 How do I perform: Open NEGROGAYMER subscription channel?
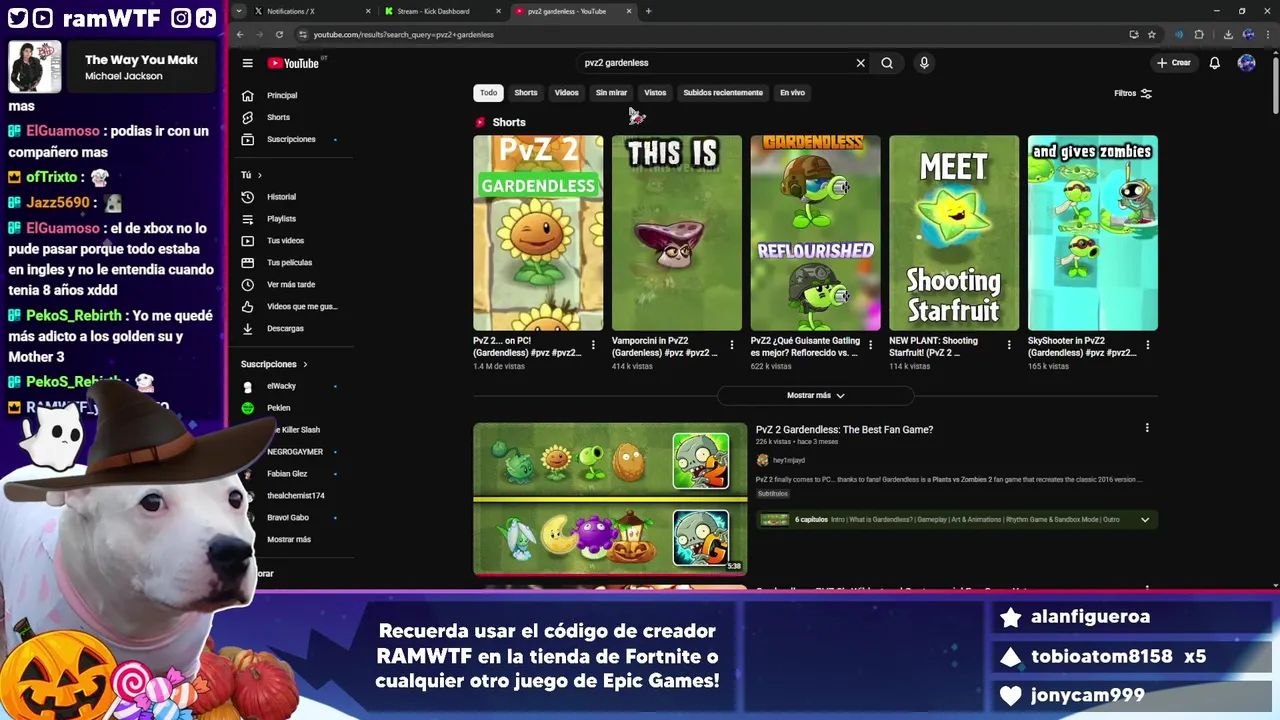[x=295, y=452]
